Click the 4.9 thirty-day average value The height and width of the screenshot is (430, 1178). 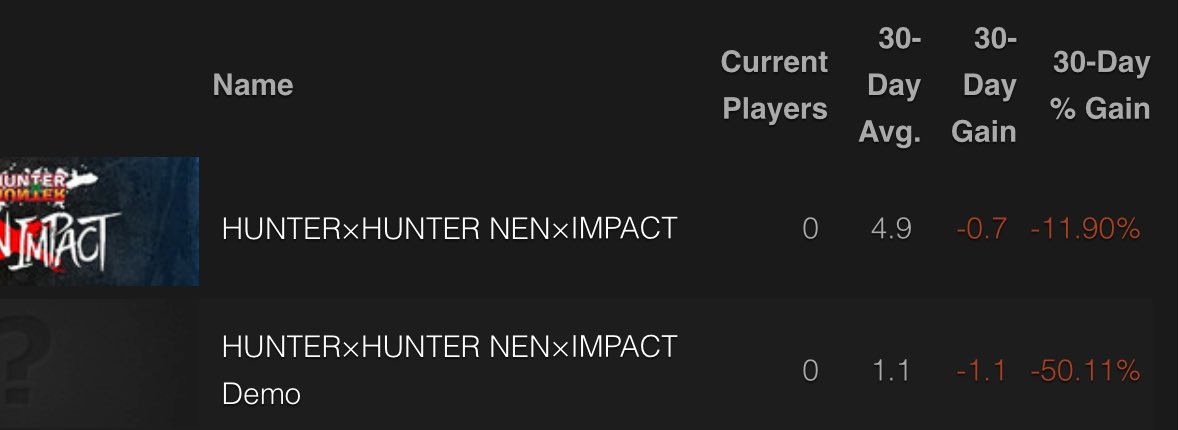point(890,229)
